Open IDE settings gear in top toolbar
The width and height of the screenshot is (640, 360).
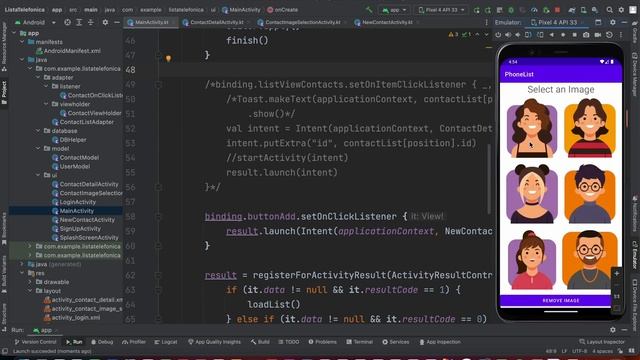pyautogui.click(x=621, y=10)
